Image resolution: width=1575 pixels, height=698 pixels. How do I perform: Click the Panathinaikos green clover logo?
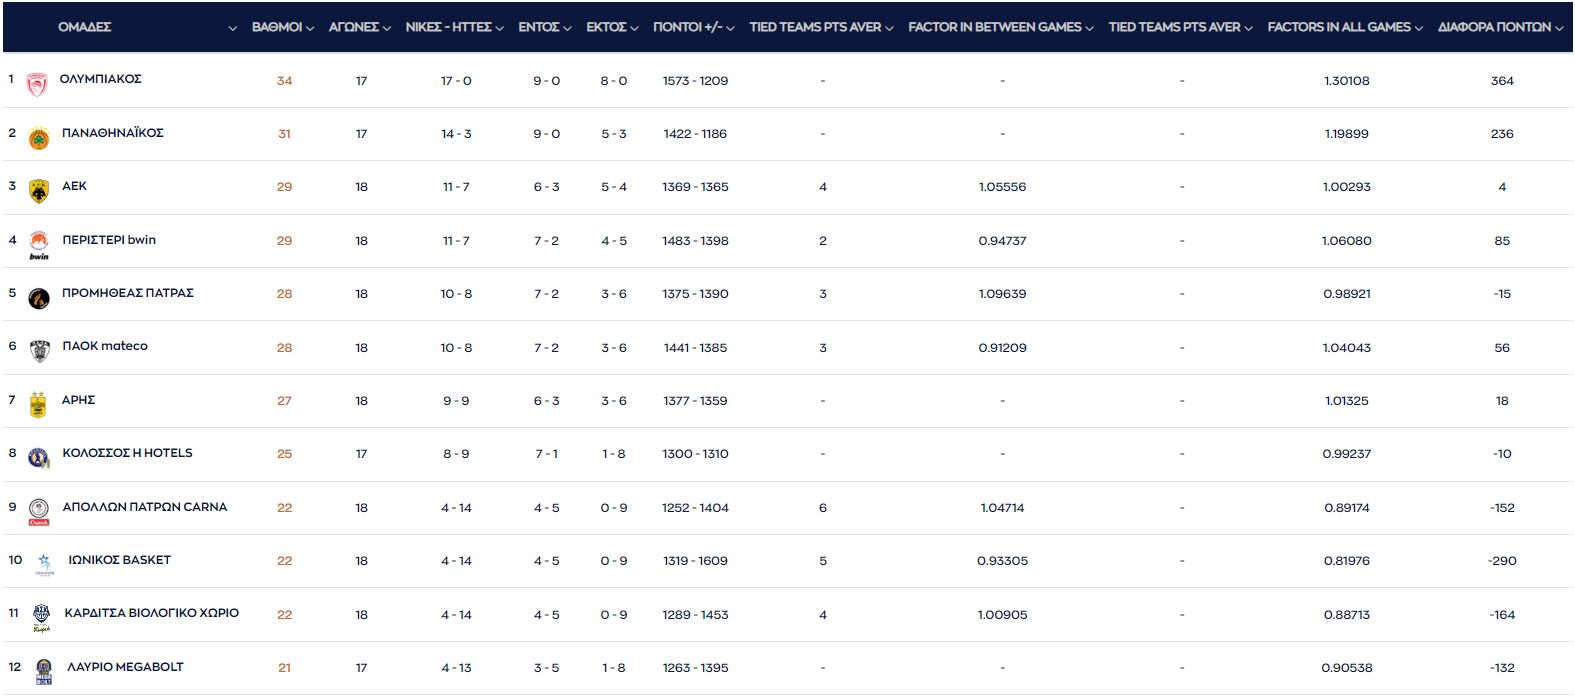coord(38,139)
